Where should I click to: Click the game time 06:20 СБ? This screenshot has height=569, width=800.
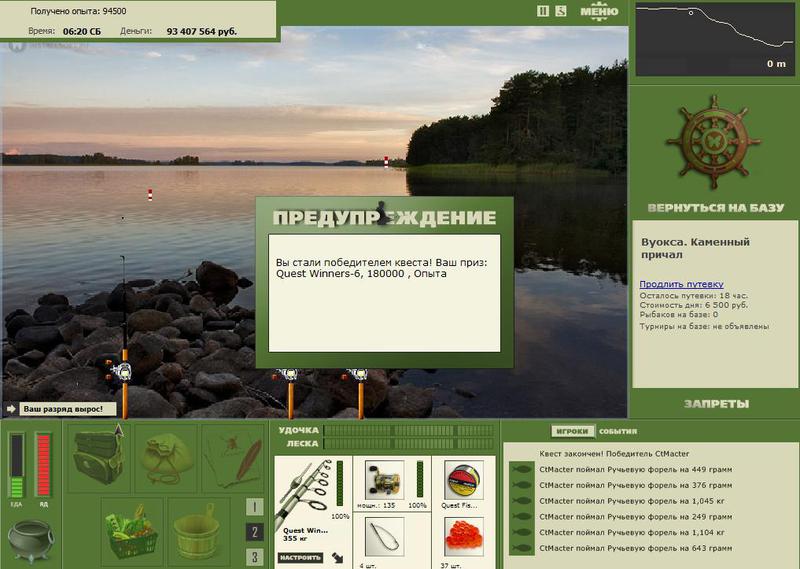pyautogui.click(x=82, y=31)
